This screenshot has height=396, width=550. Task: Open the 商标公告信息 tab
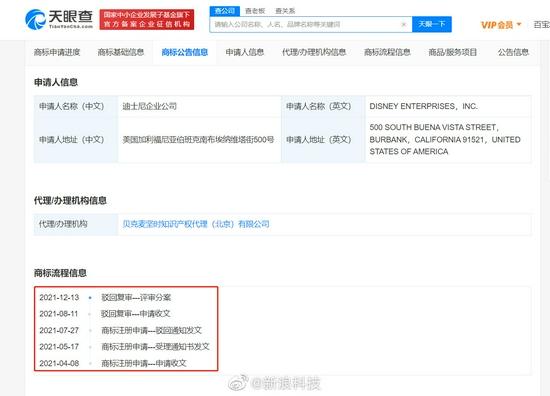[x=185, y=52]
